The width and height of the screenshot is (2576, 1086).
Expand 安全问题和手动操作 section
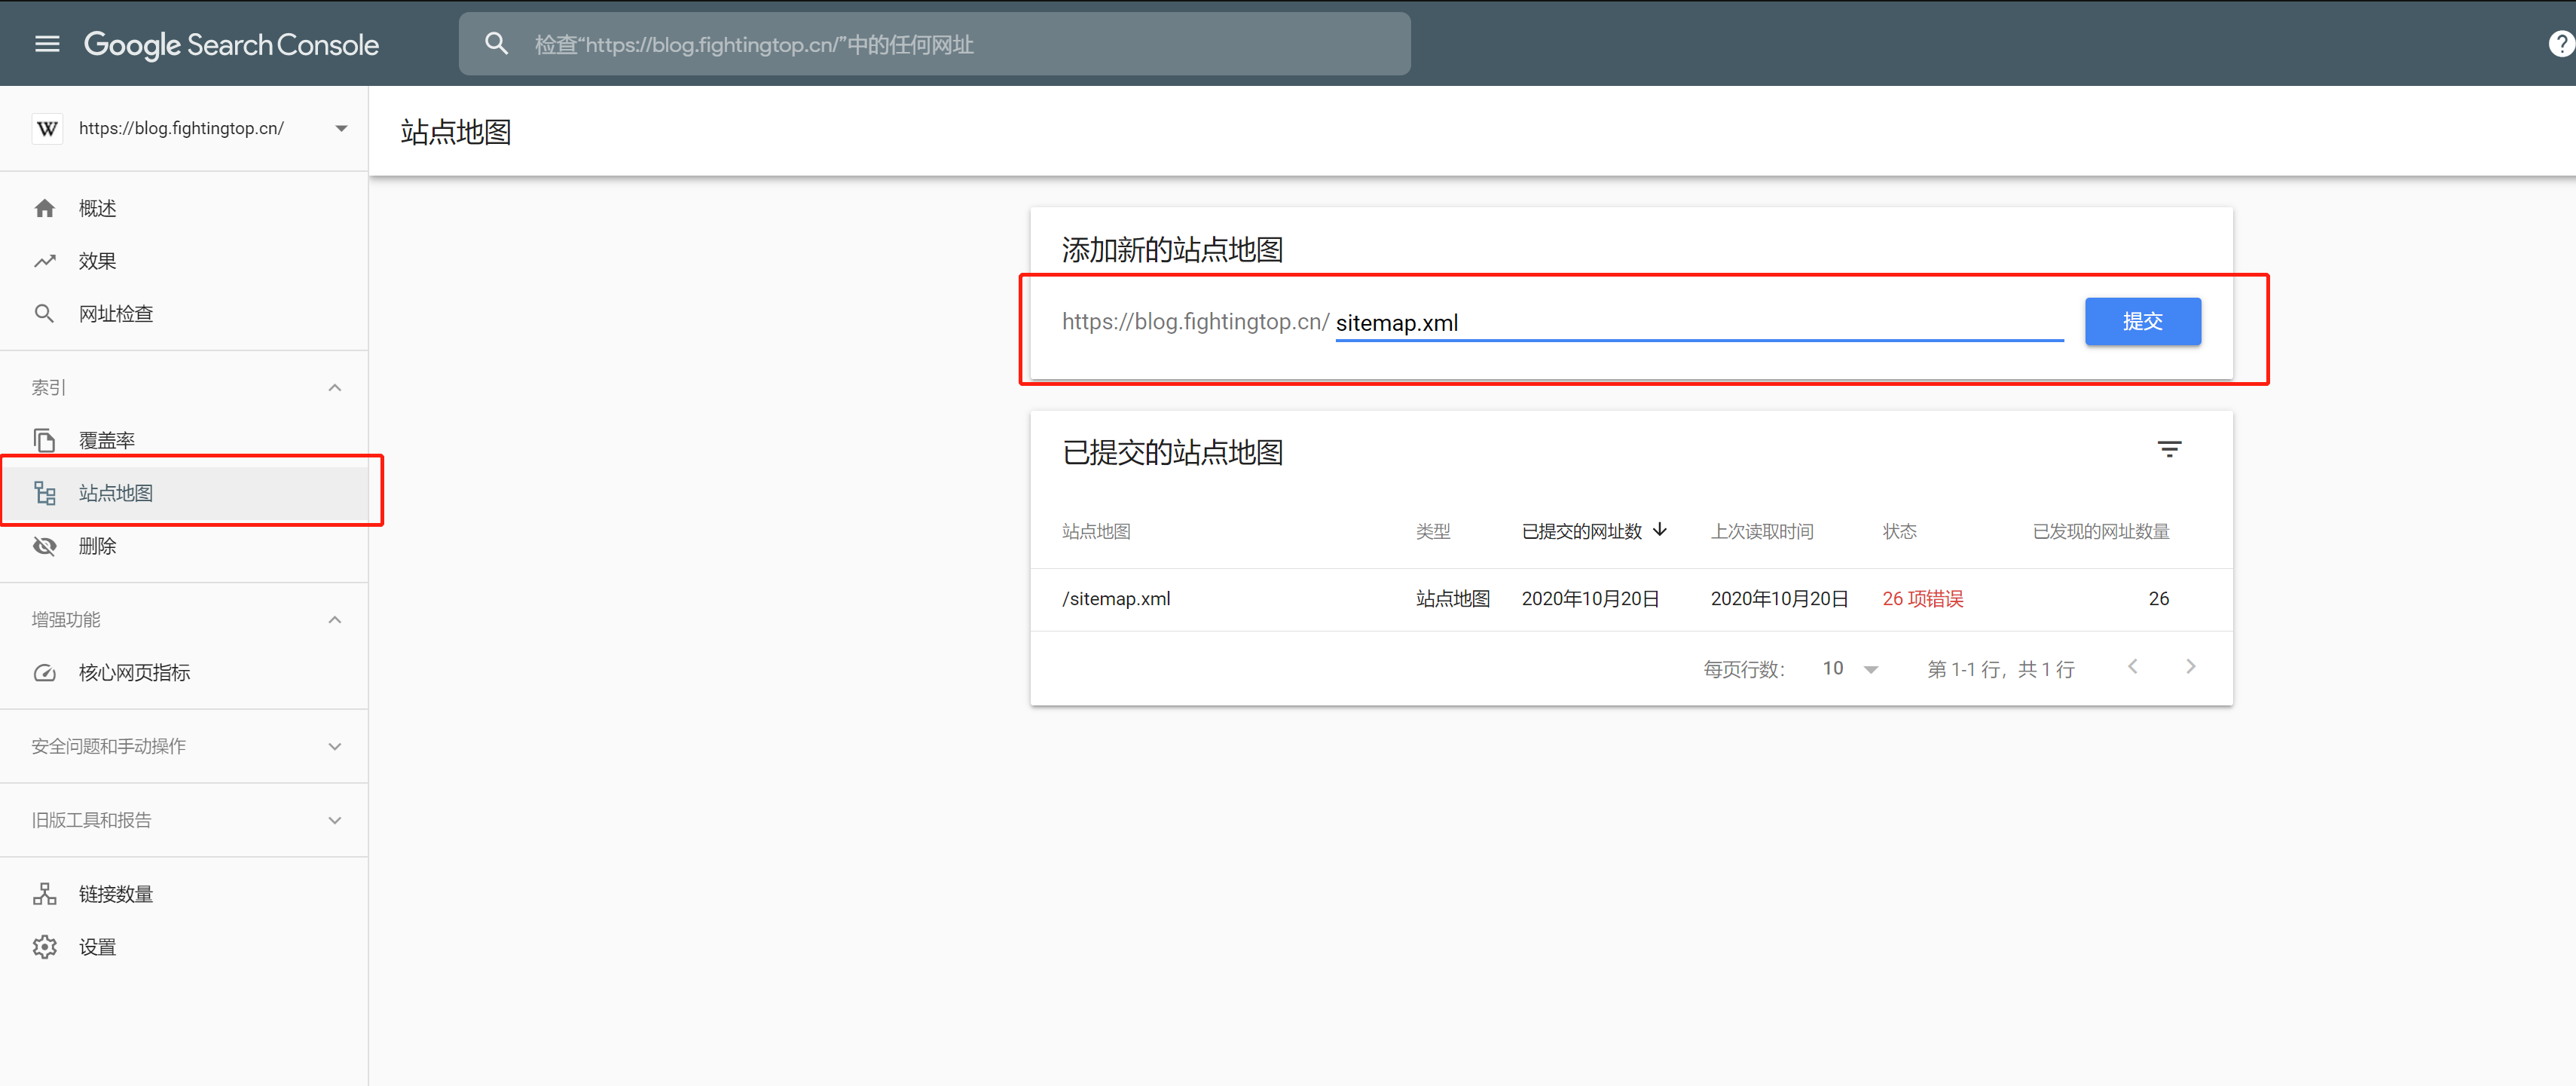pos(335,747)
